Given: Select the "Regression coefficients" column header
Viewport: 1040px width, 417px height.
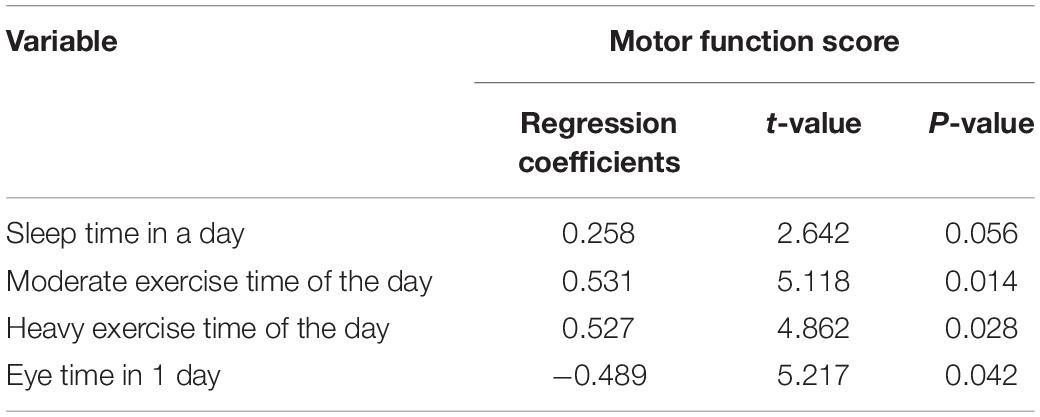Looking at the screenshot, I should click(x=598, y=142).
